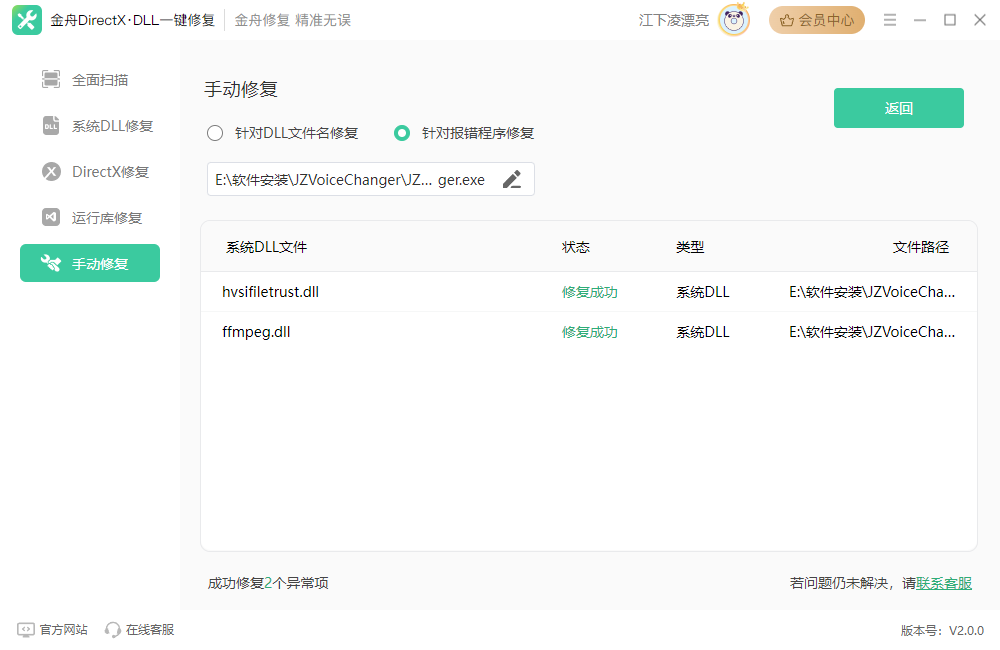Click the 运行库修复 icon in sidebar
The width and height of the screenshot is (1000, 650).
click(51, 218)
